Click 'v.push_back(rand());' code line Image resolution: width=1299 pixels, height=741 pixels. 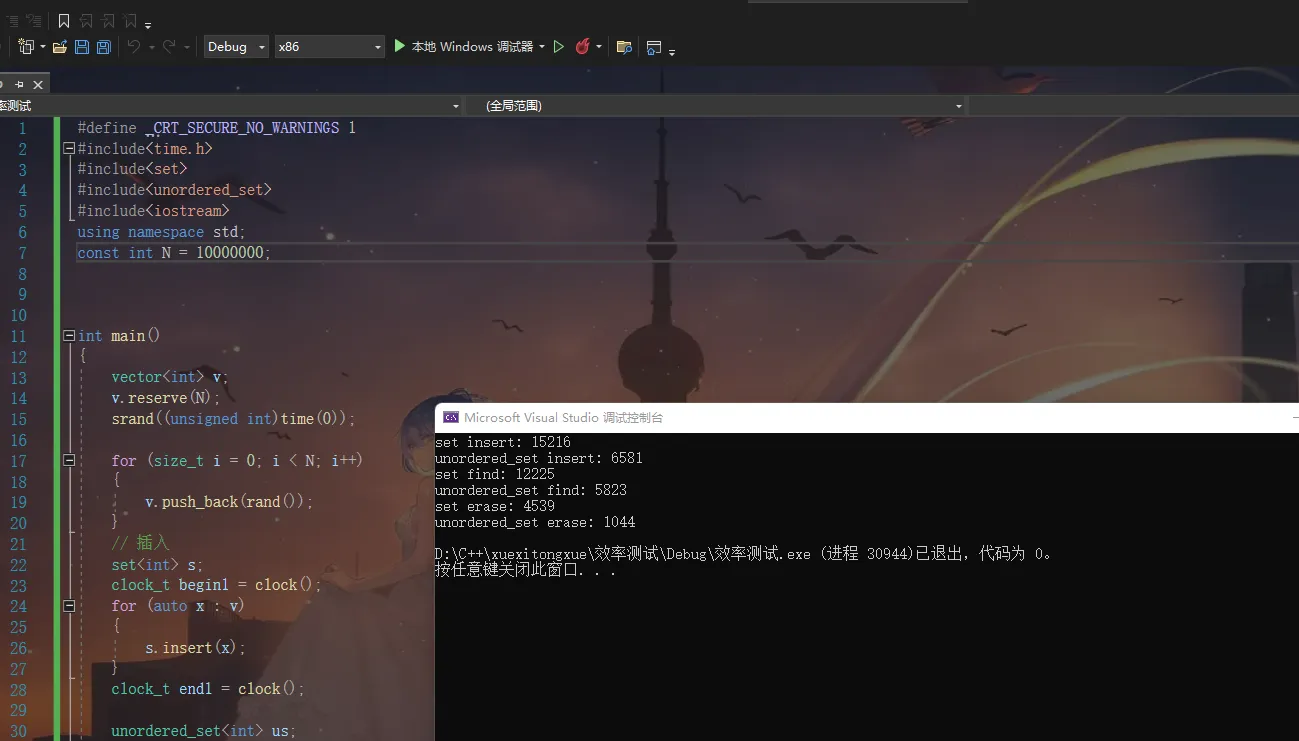click(x=229, y=502)
